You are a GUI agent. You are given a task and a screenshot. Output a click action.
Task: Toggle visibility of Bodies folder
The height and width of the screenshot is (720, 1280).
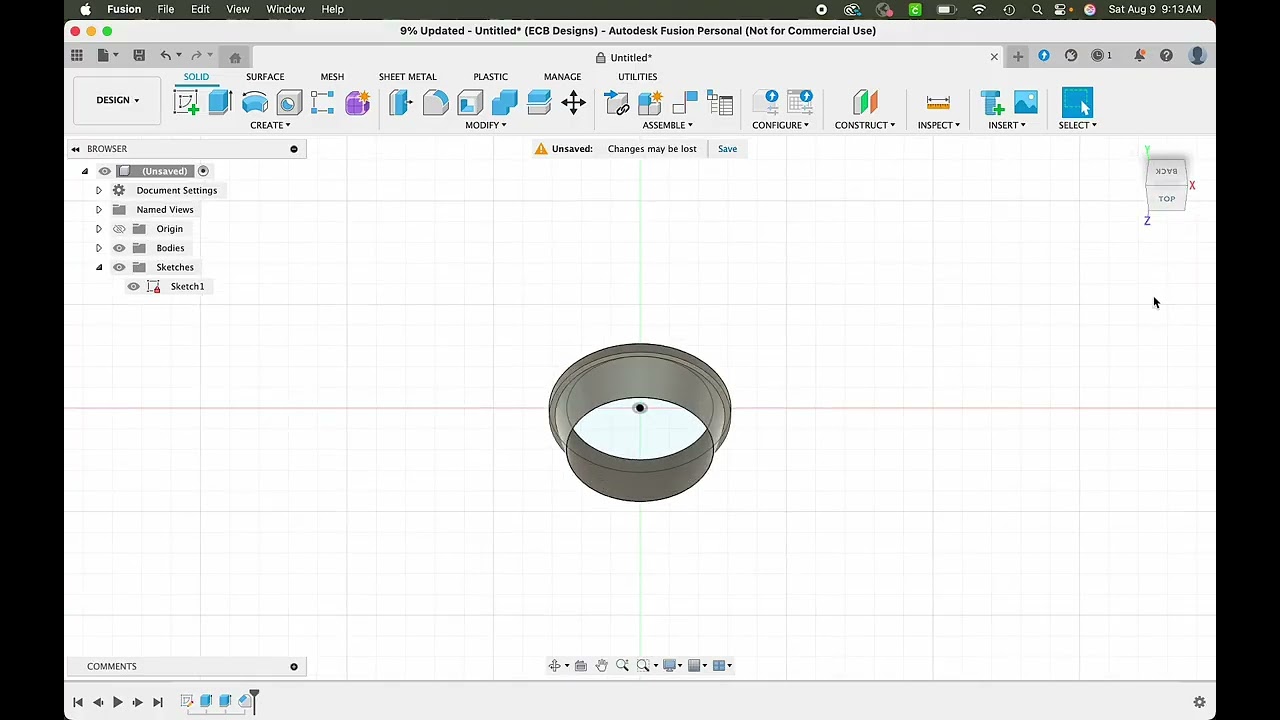pos(119,248)
